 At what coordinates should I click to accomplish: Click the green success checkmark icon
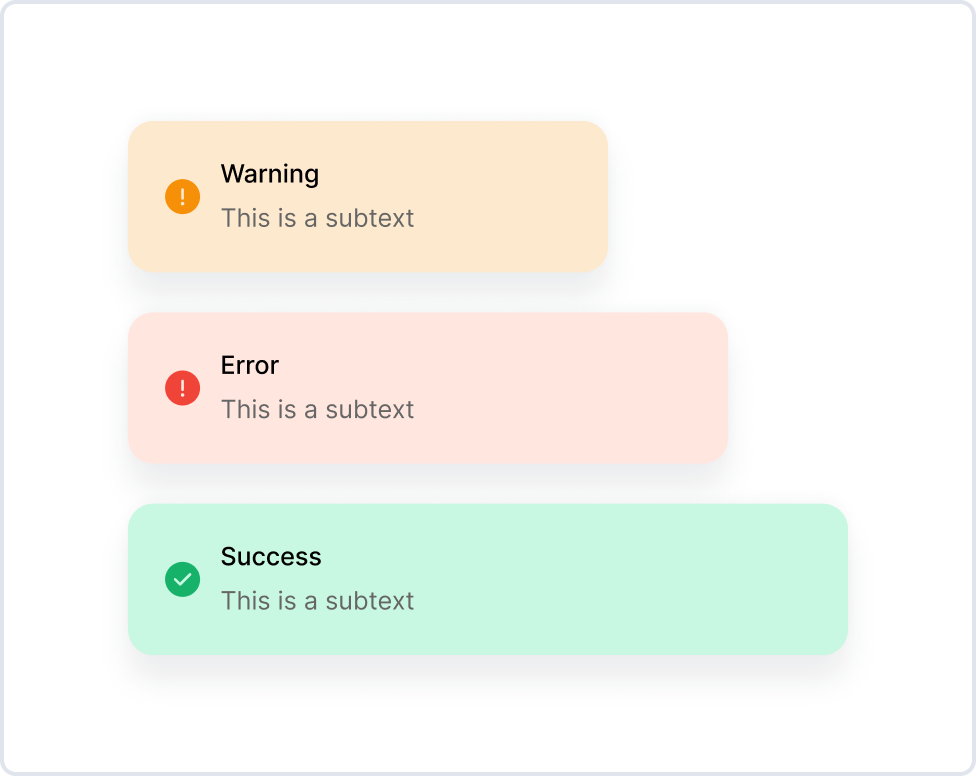182,579
